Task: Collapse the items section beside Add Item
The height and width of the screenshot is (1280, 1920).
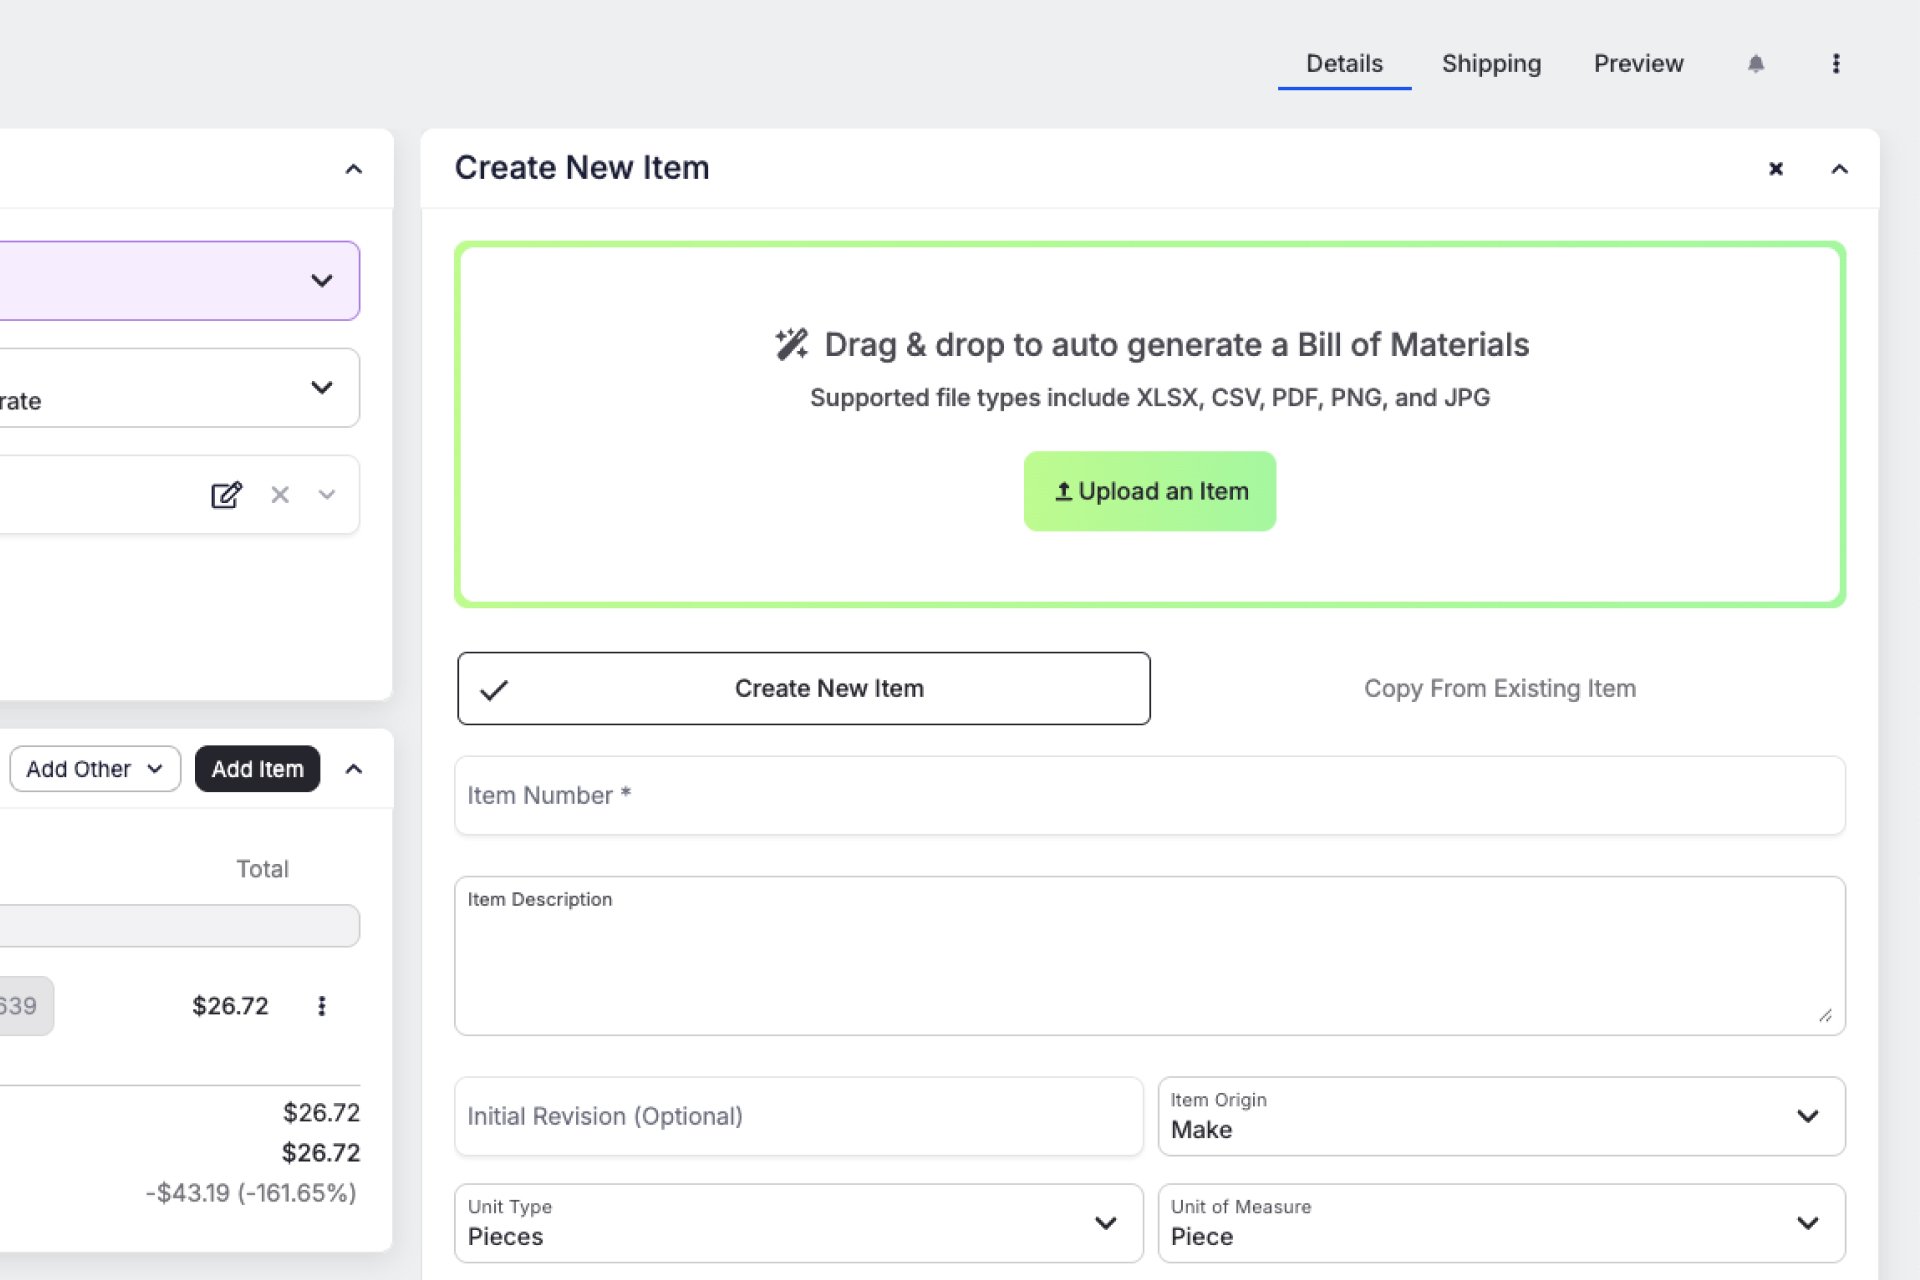Action: (354, 769)
